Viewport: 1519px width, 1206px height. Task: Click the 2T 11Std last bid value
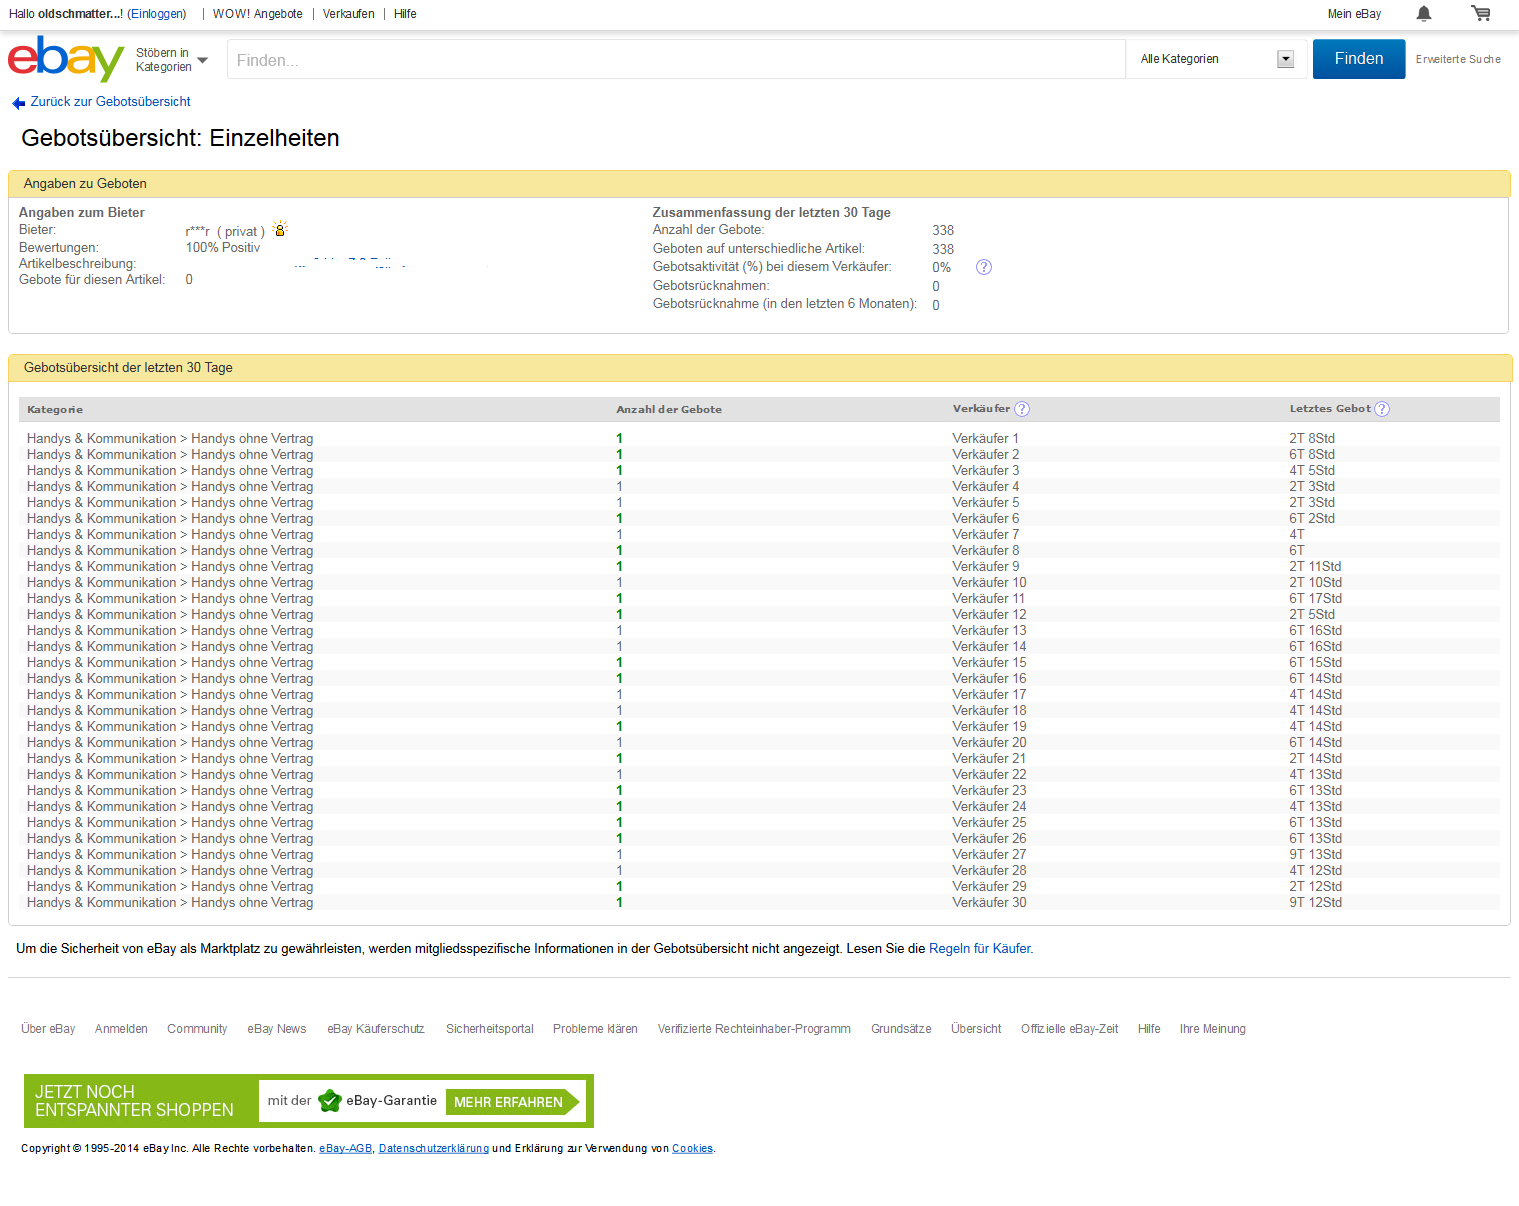coord(1315,567)
